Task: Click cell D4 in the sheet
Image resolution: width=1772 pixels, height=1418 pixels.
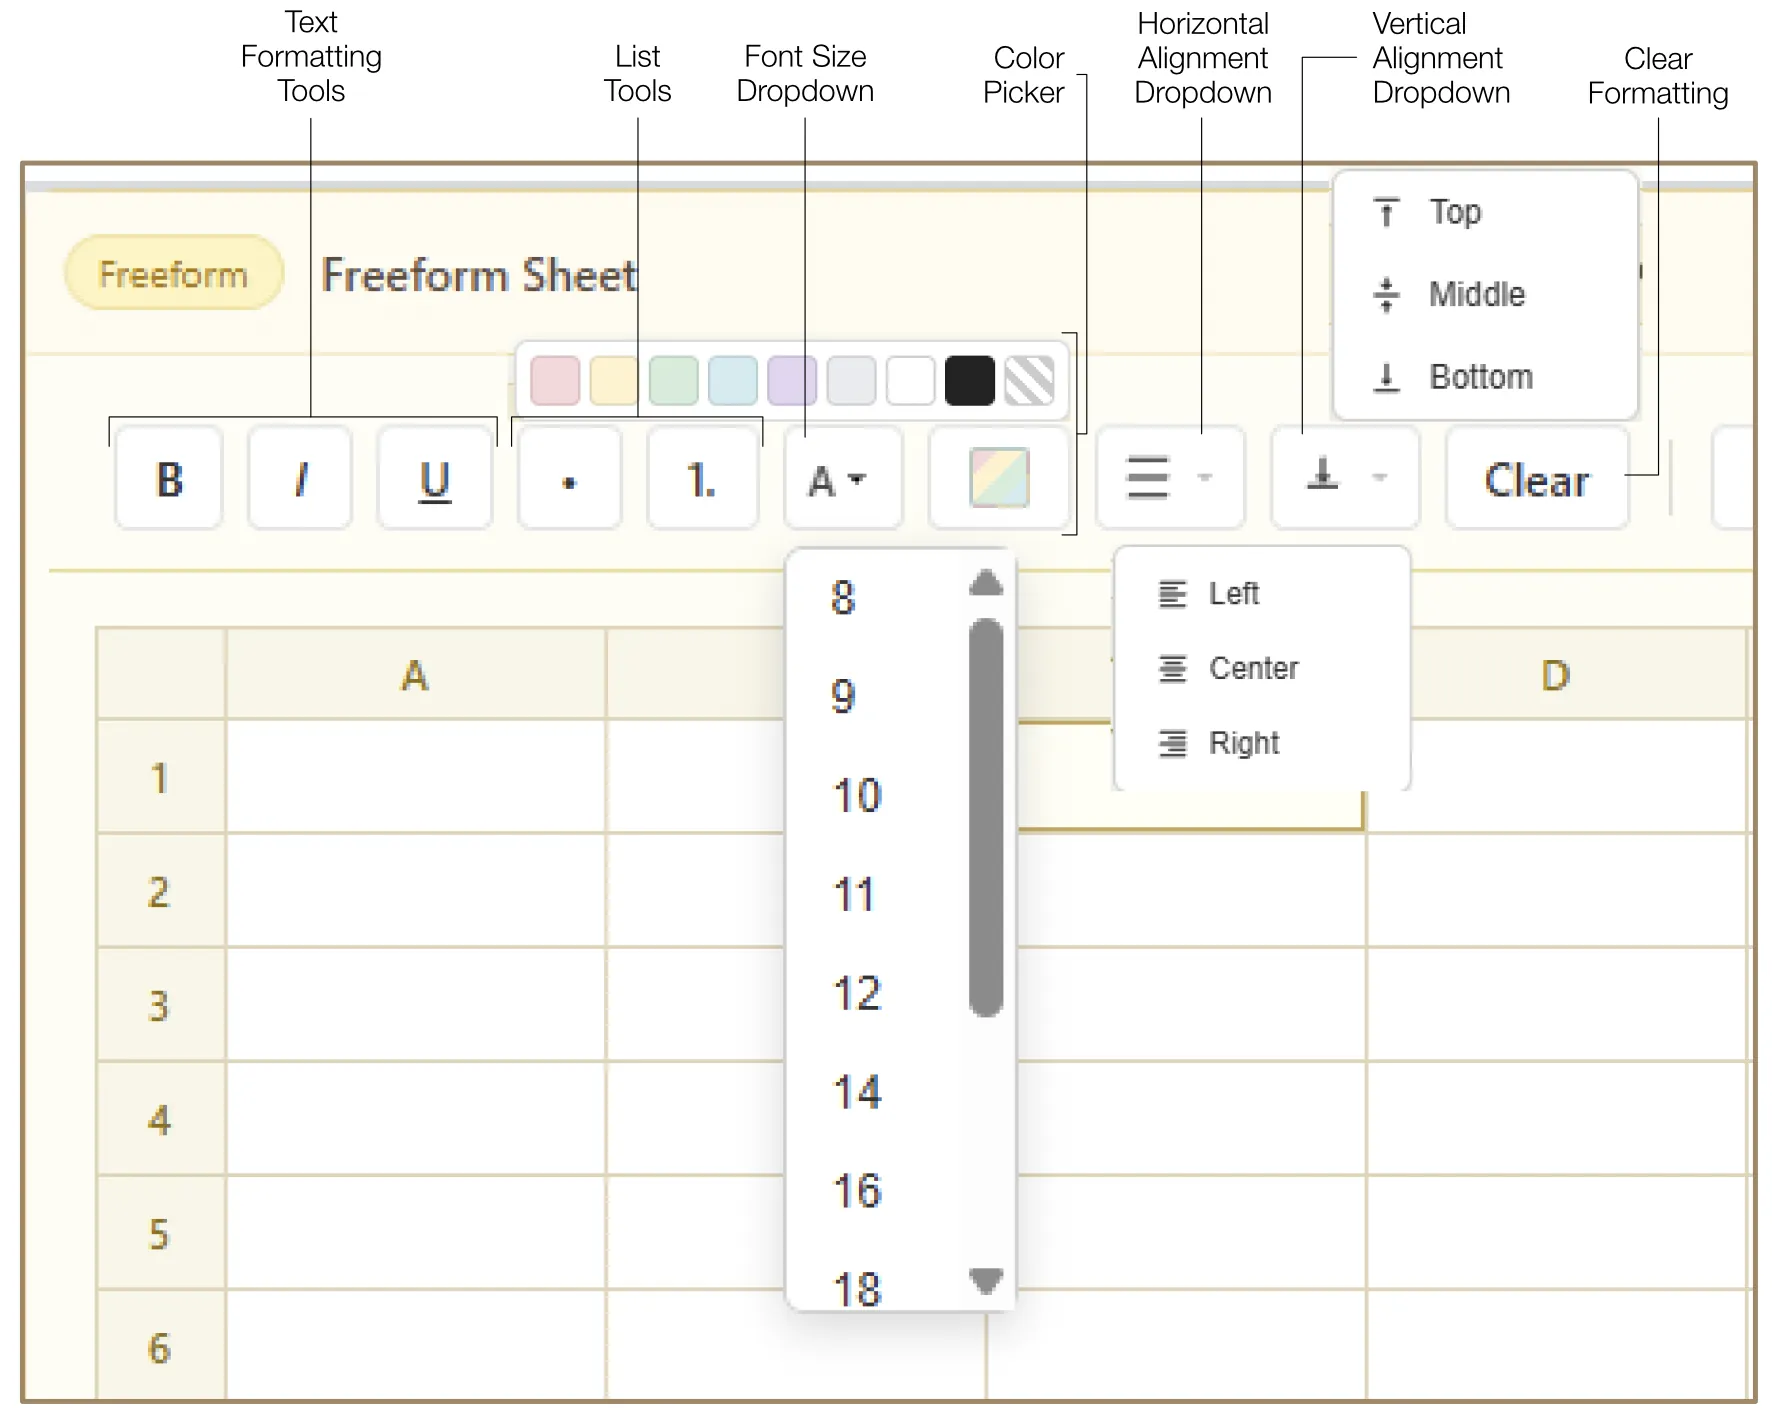Action: [x=1557, y=1119]
